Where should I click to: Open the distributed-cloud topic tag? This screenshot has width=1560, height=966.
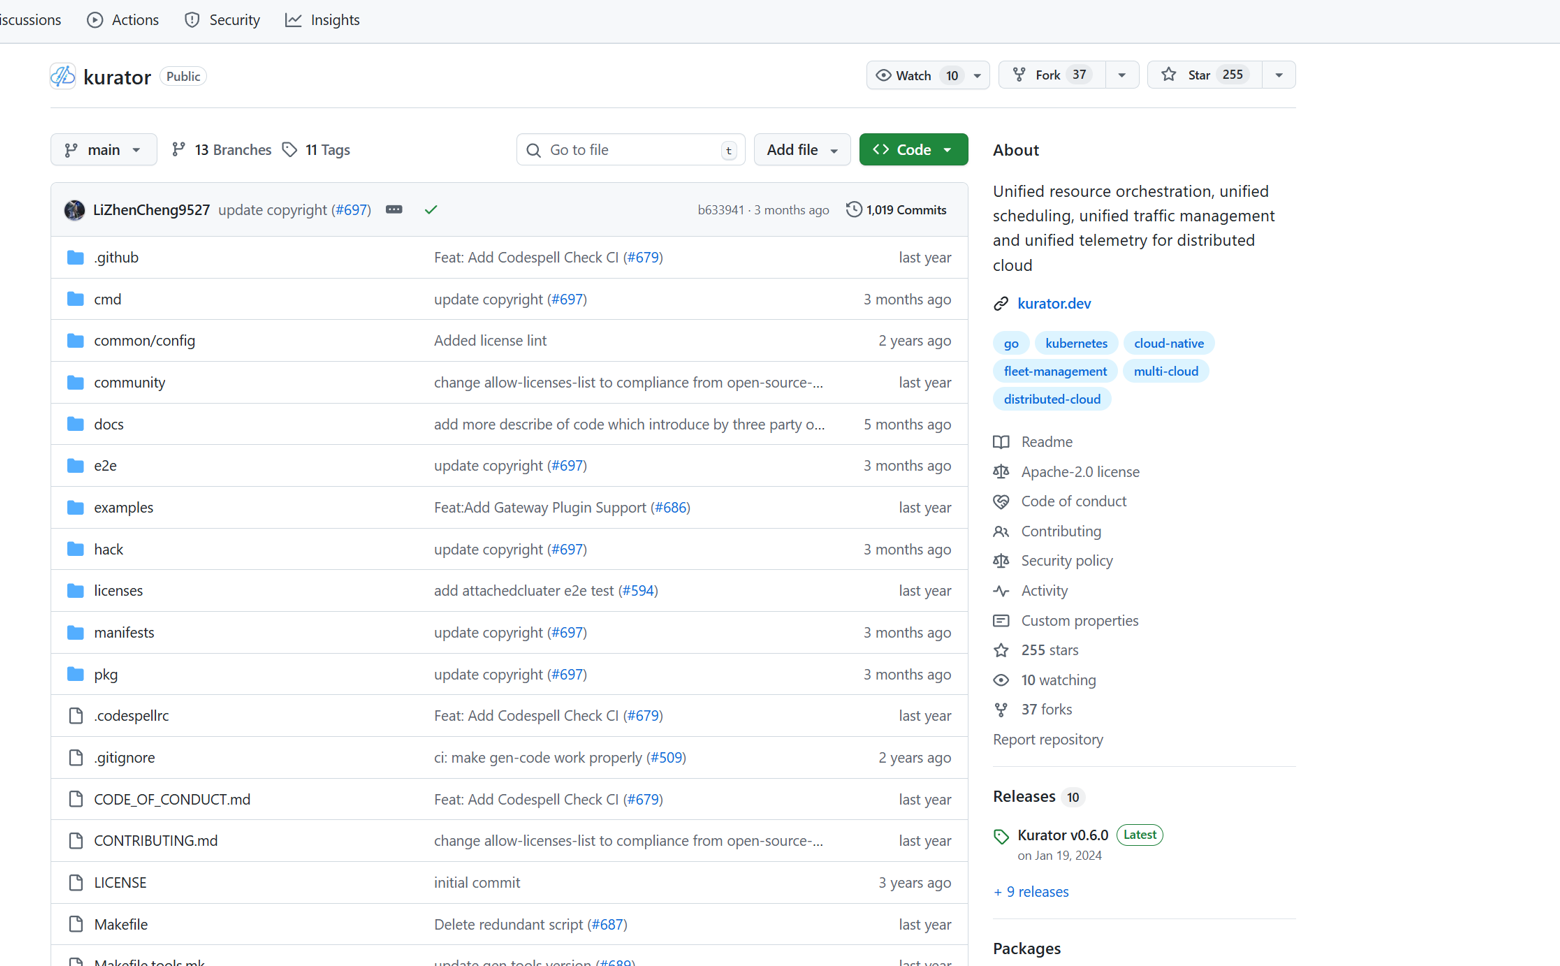click(1052, 399)
